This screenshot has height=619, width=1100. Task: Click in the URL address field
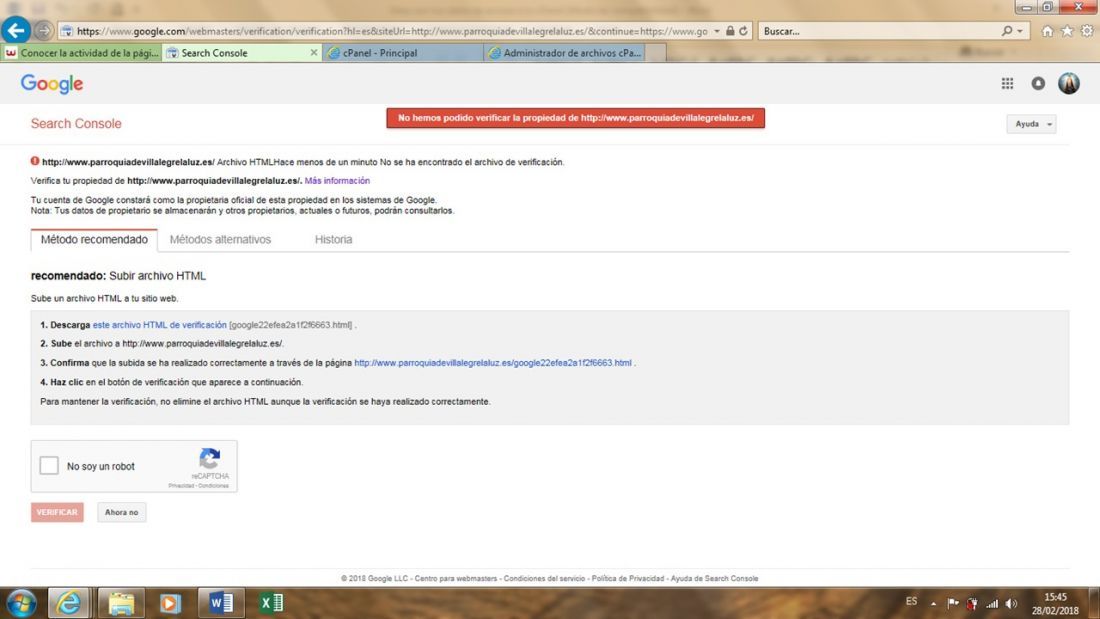click(391, 31)
